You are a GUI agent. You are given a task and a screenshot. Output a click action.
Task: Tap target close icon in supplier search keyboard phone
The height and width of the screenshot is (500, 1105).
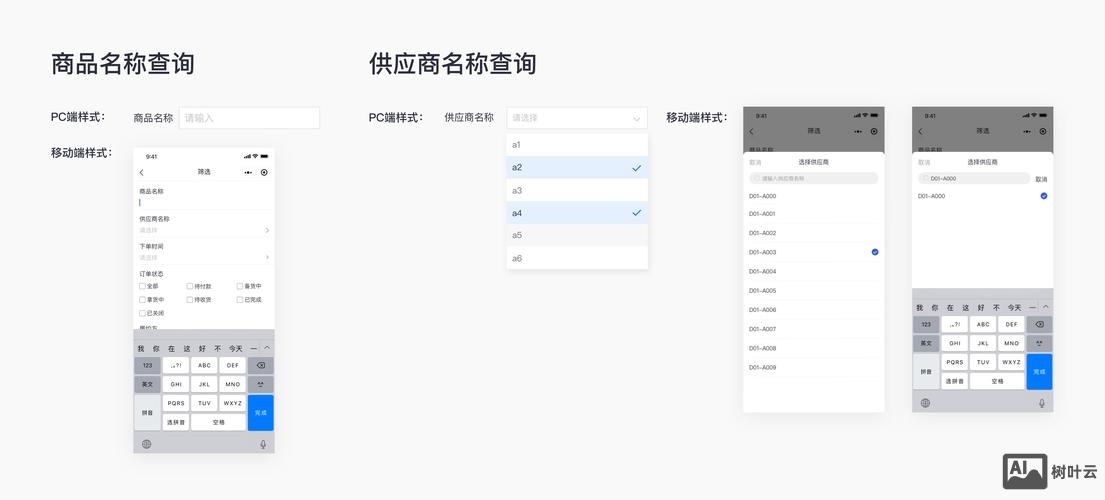pyautogui.click(x=1043, y=132)
